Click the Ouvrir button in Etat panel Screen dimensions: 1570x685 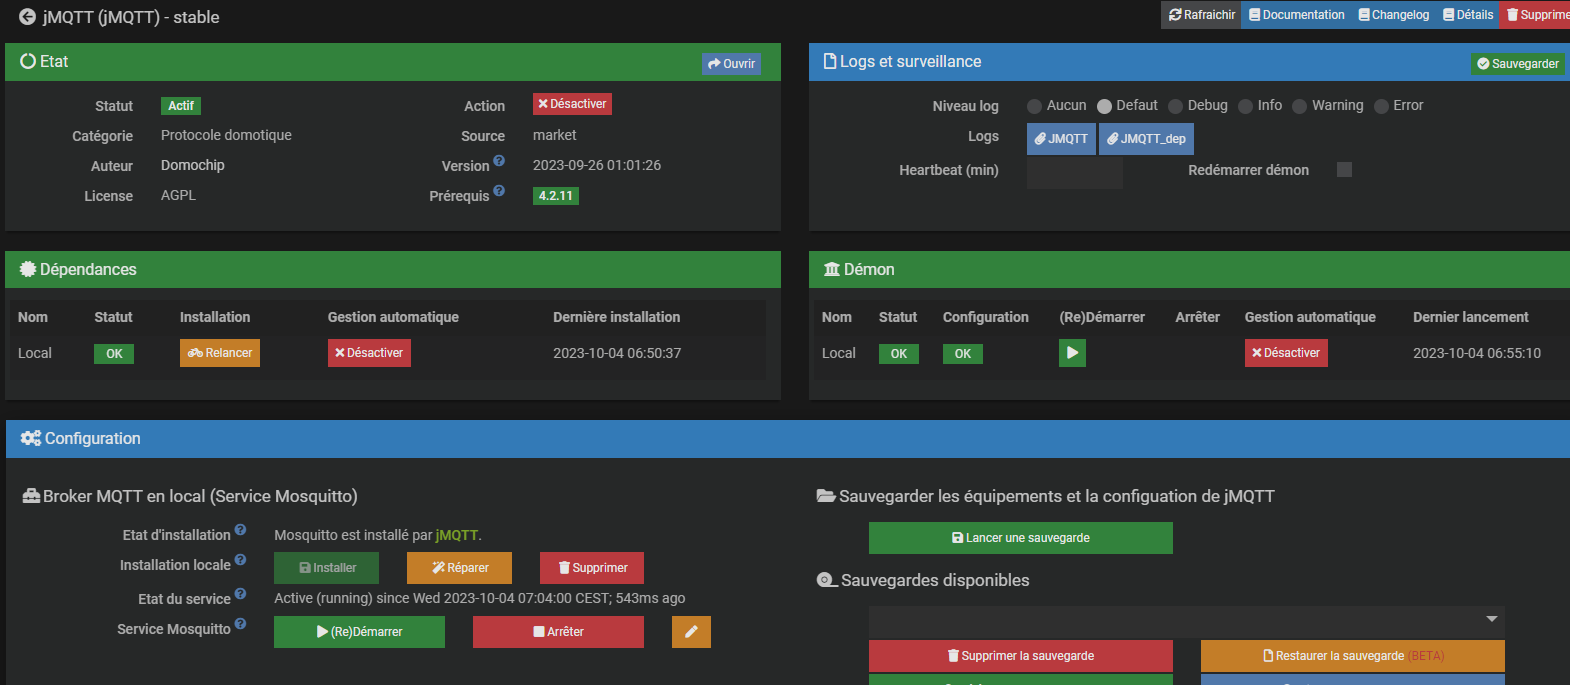(x=731, y=64)
